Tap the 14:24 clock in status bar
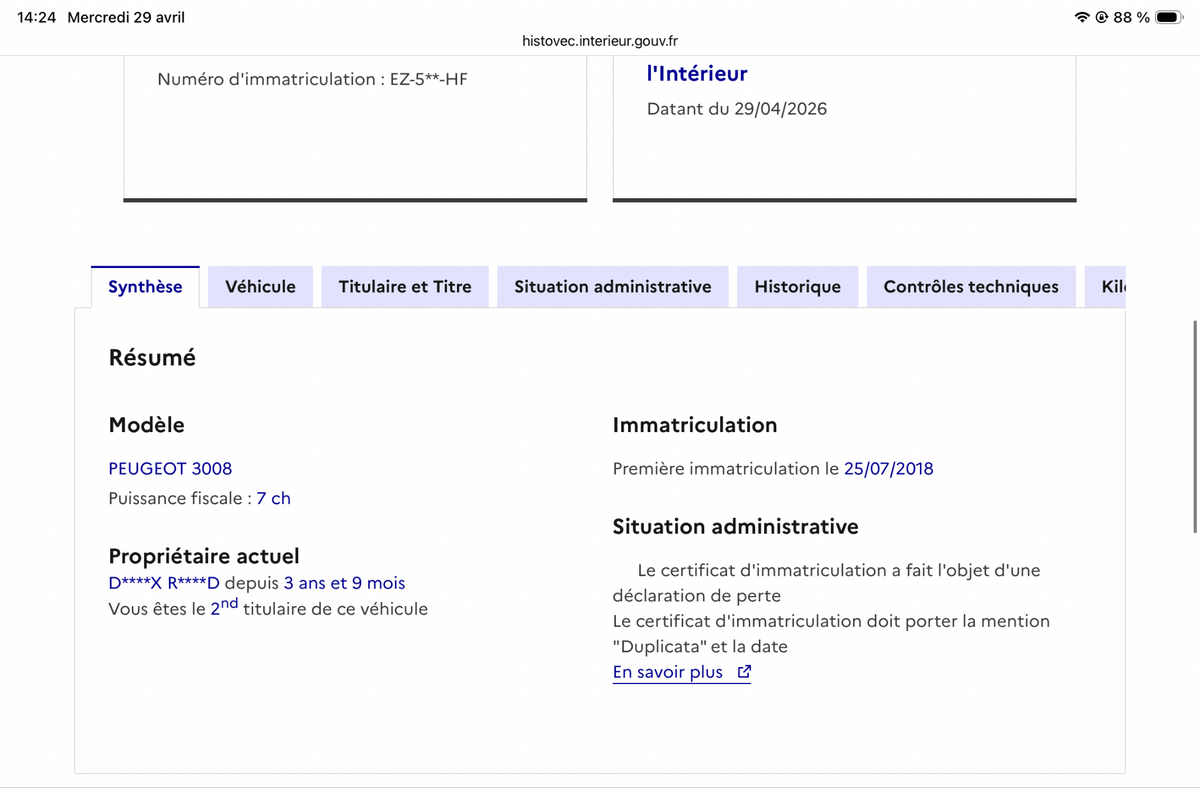The height and width of the screenshot is (788, 1200). coord(36,17)
